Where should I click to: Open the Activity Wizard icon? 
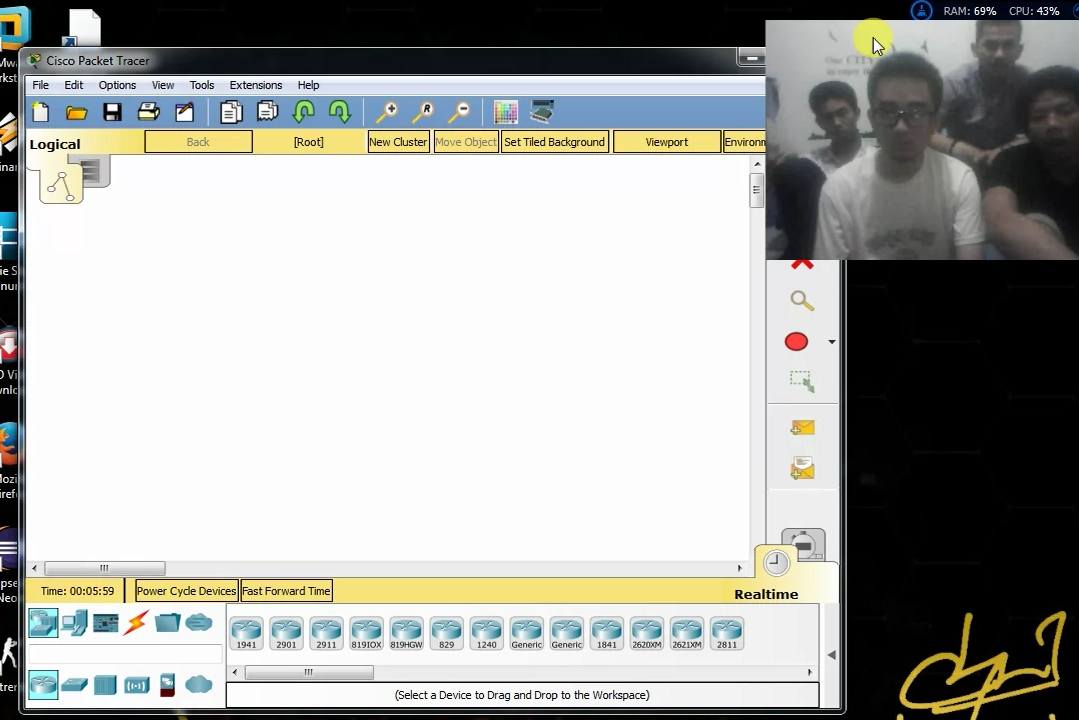184,112
